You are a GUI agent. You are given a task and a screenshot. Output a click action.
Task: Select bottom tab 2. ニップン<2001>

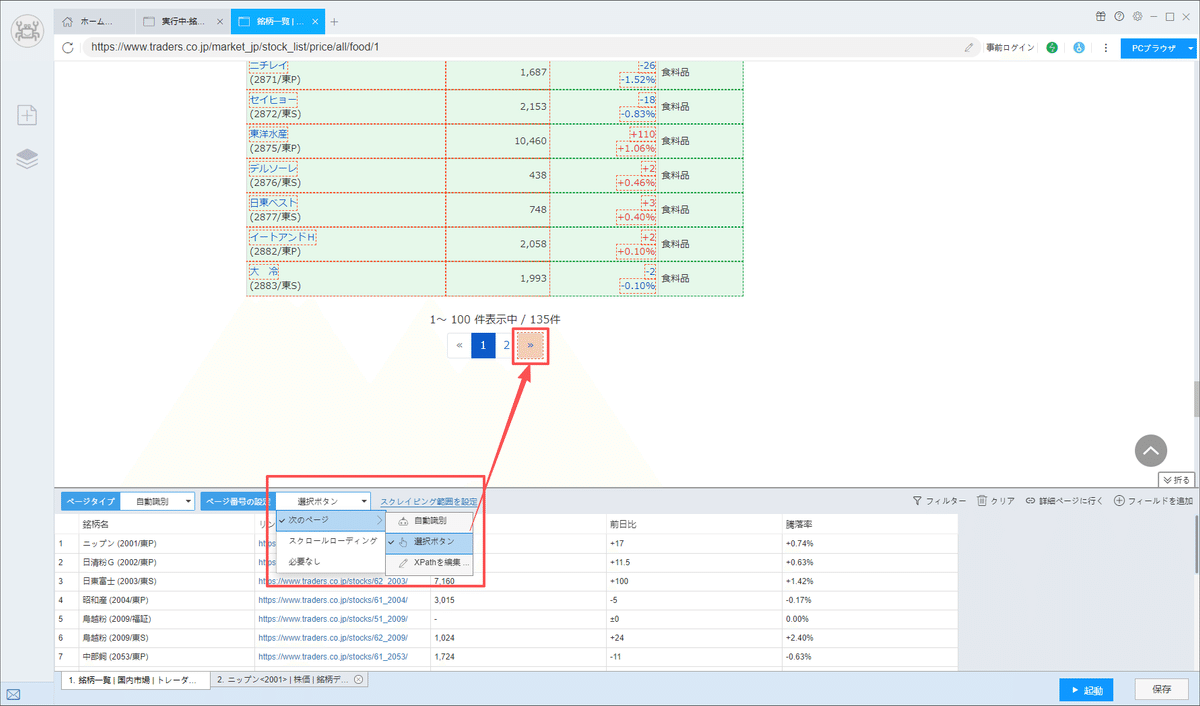coord(290,680)
